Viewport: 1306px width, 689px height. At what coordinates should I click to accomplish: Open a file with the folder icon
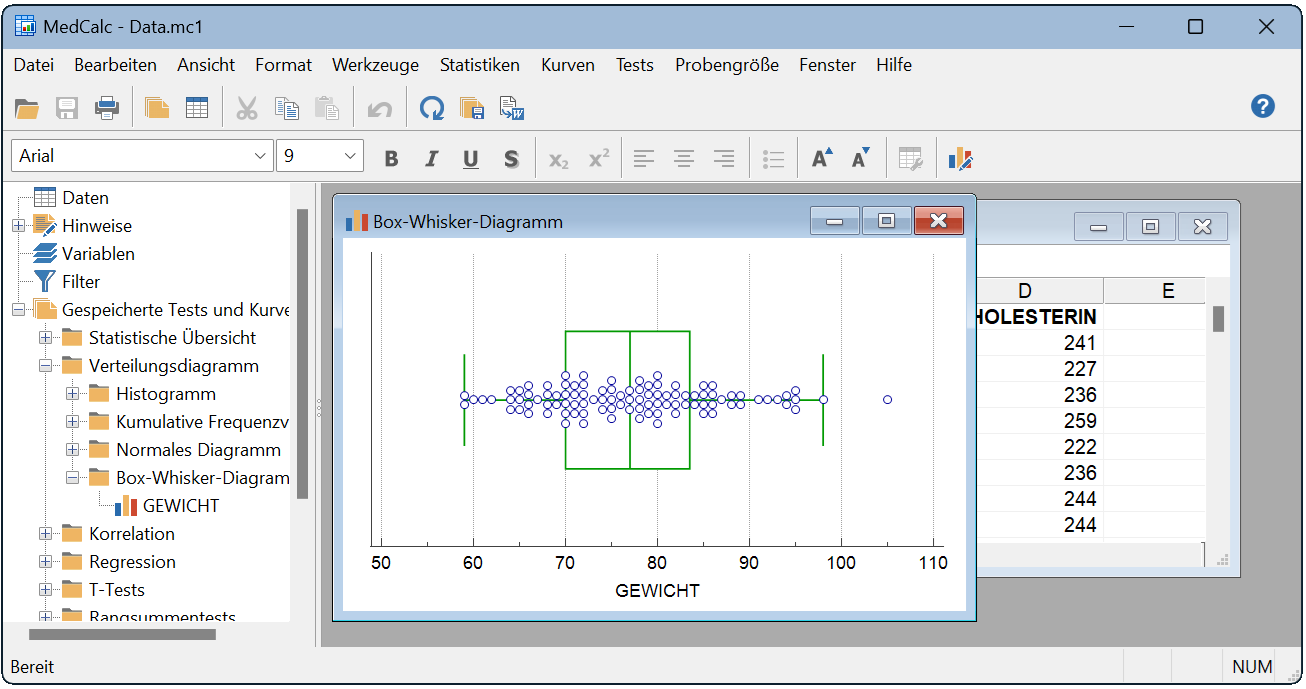27,108
